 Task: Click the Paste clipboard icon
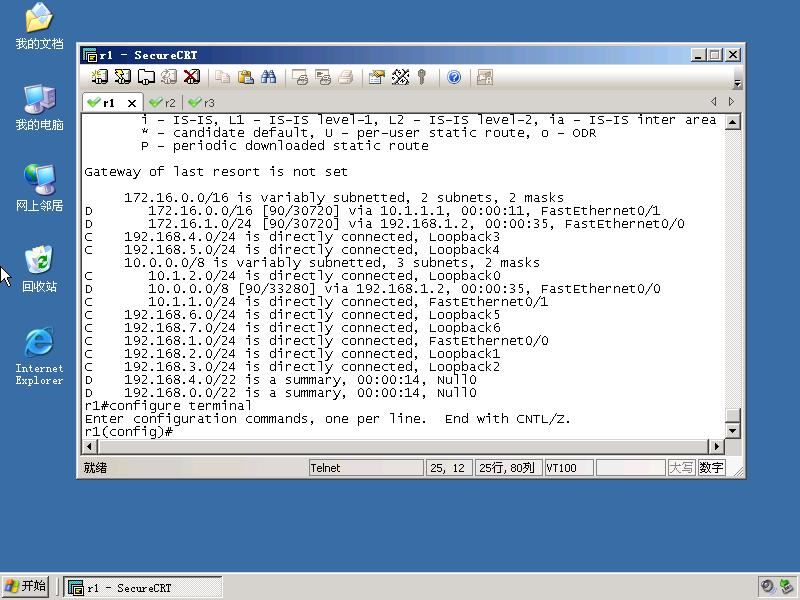[246, 77]
